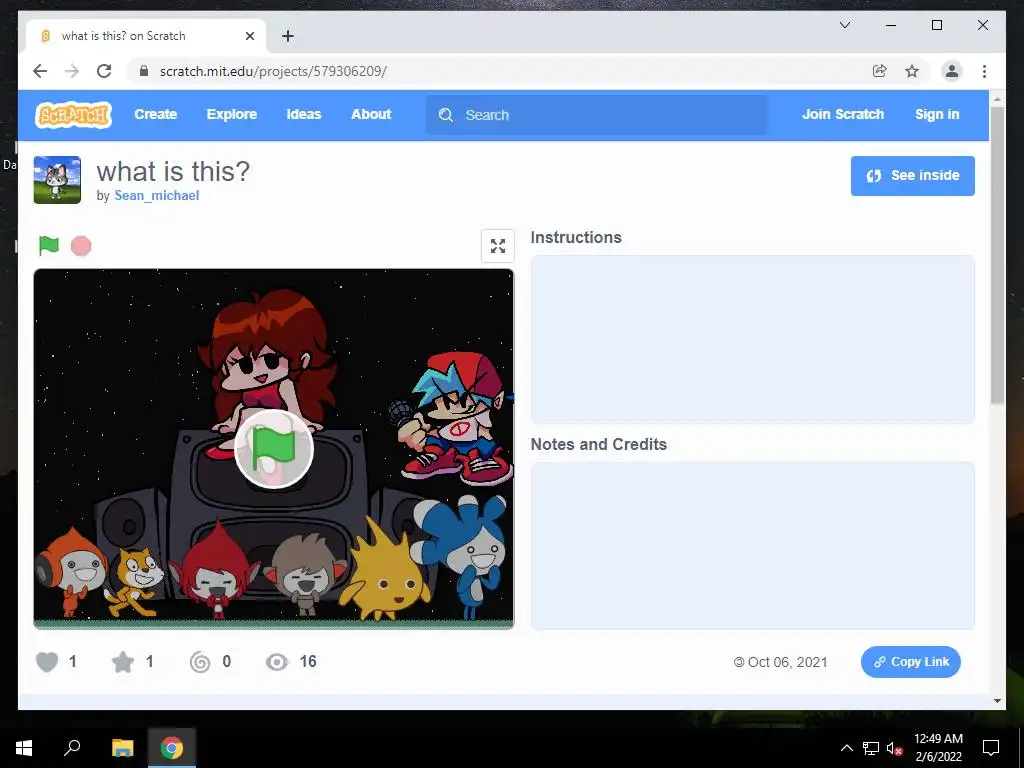
Task: Open the Create menu item
Action: 155,114
